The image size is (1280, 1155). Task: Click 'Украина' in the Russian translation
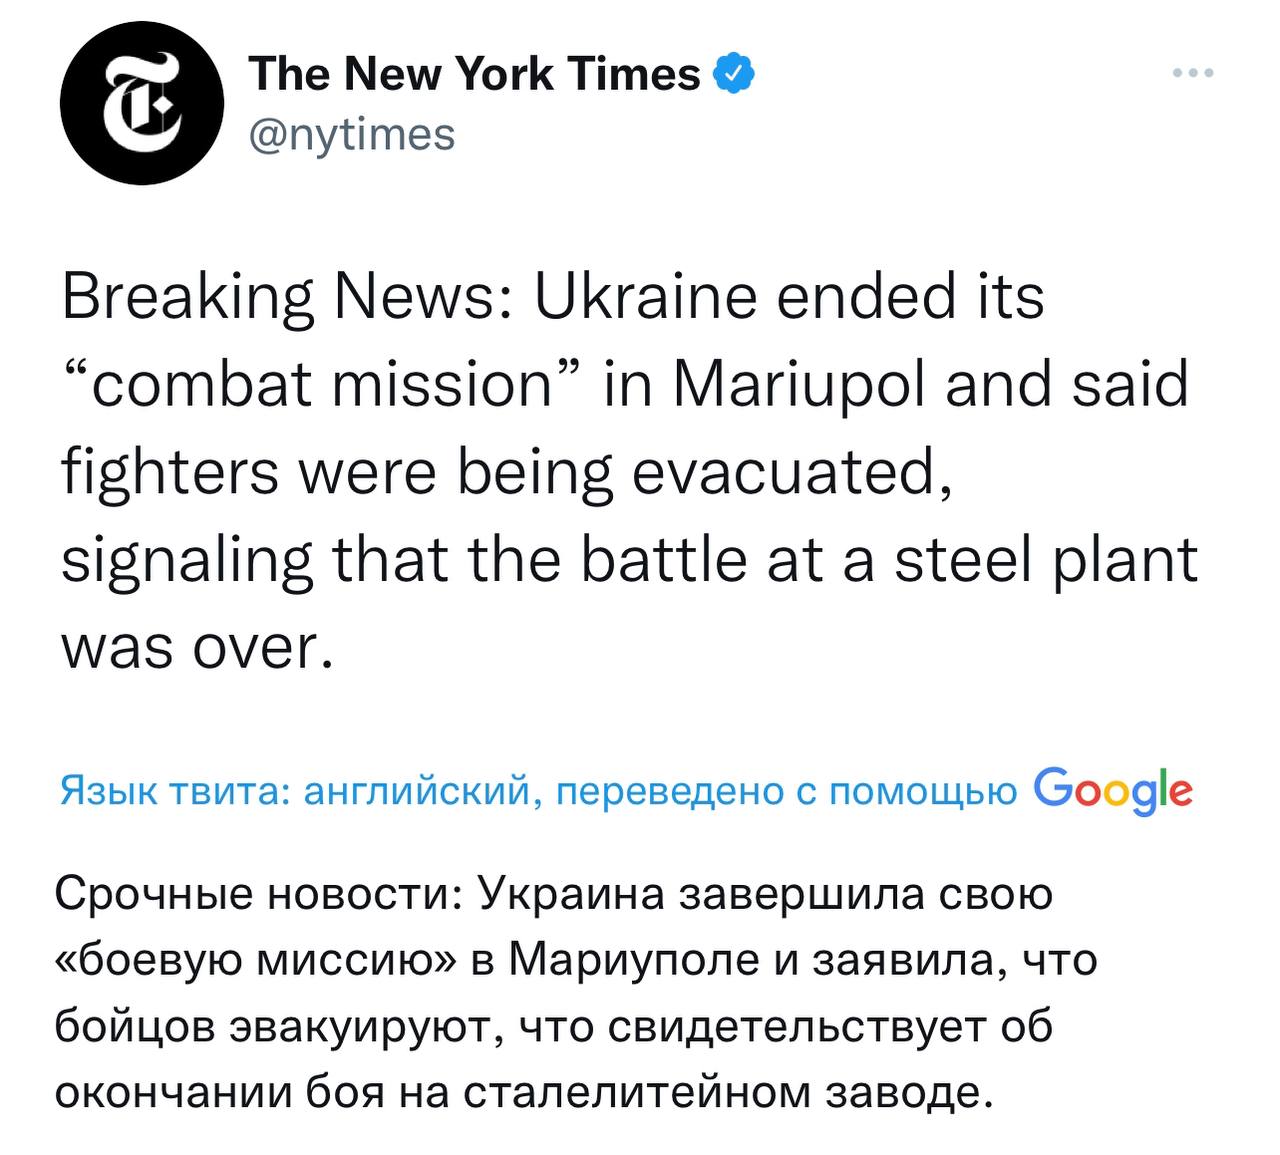coord(573,893)
